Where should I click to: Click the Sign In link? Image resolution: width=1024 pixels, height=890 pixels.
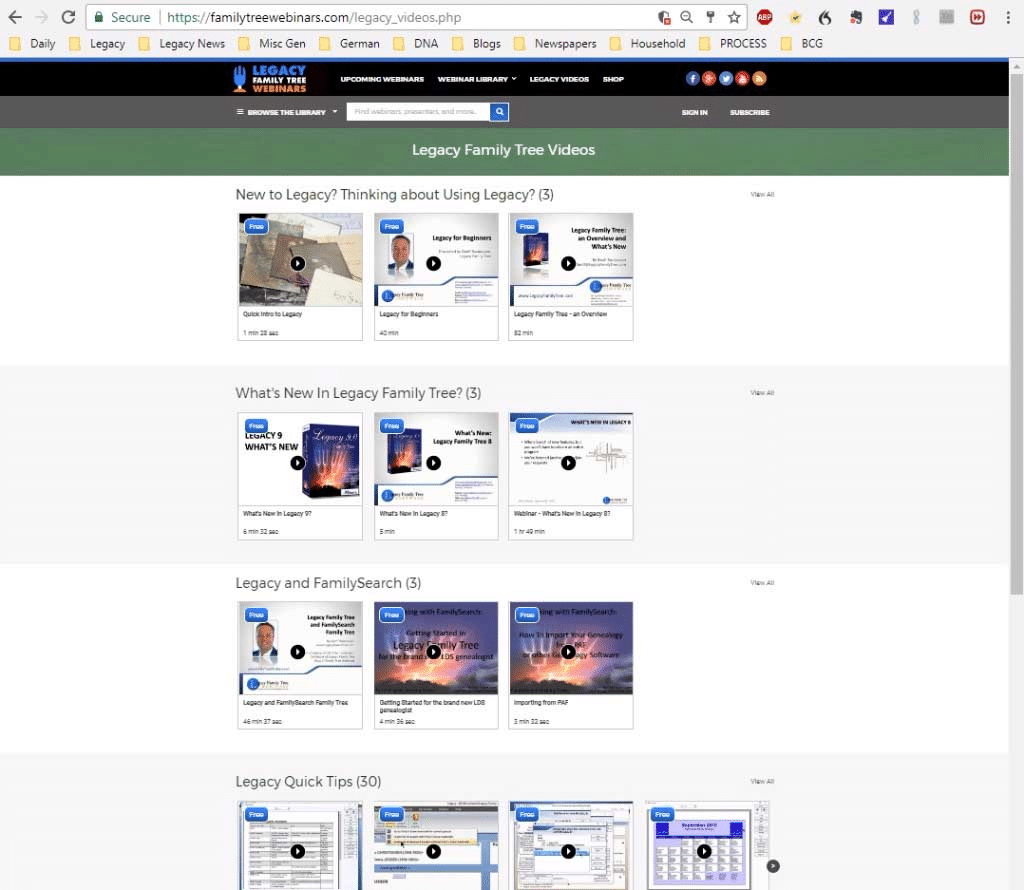(694, 112)
